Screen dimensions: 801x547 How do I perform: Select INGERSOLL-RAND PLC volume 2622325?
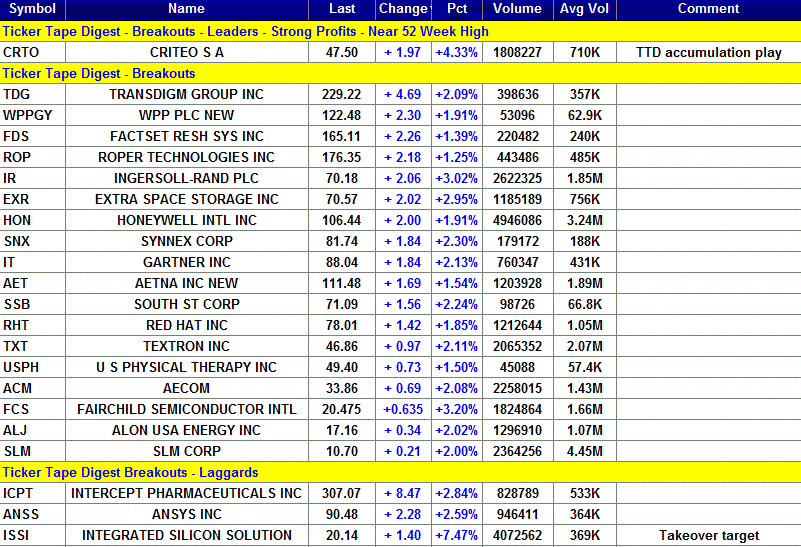517,178
